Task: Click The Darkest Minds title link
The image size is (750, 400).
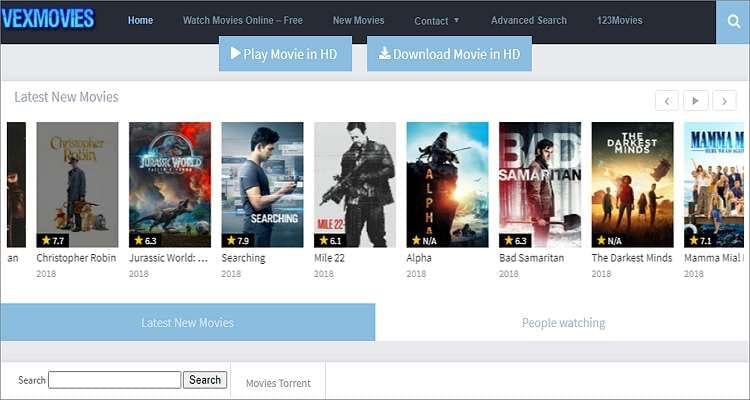Action: coord(632,258)
